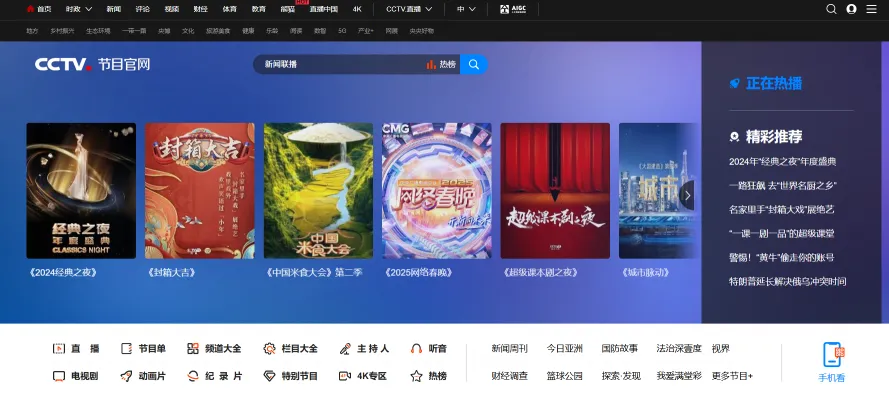Open the 篮球公园 program link
The image size is (889, 412).
564,376
